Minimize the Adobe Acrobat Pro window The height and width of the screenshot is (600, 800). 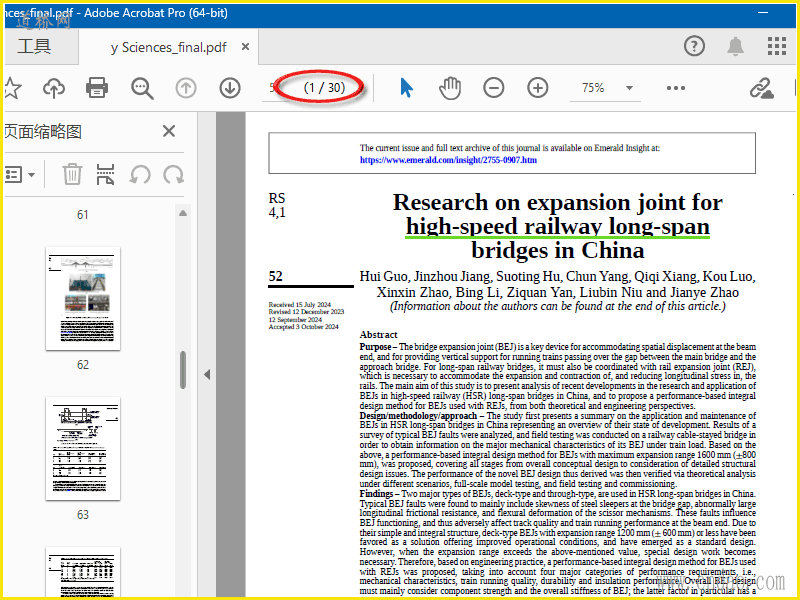click(763, 13)
